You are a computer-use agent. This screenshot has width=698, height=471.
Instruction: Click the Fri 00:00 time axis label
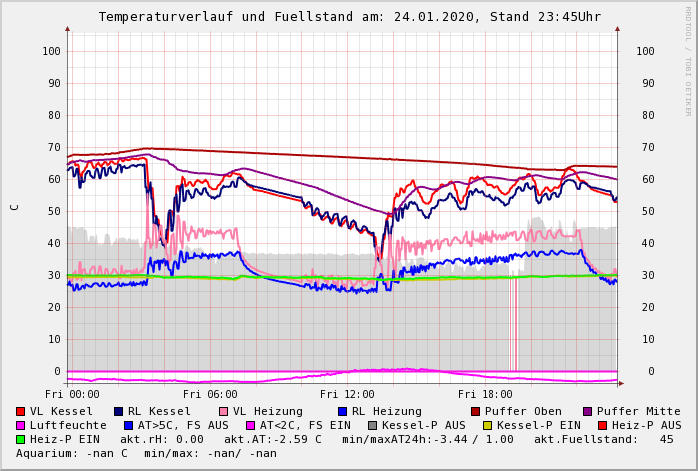point(72,394)
